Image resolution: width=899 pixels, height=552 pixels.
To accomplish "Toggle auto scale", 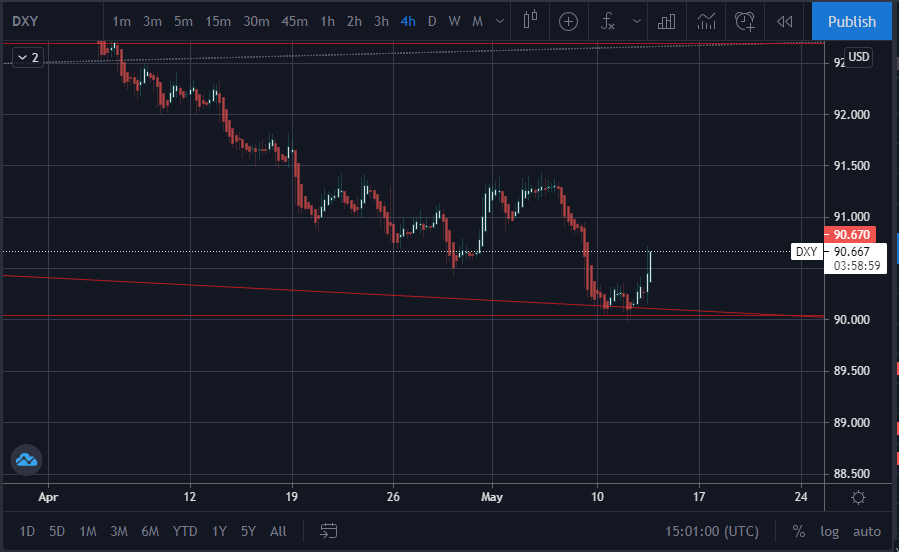I will (x=866, y=531).
